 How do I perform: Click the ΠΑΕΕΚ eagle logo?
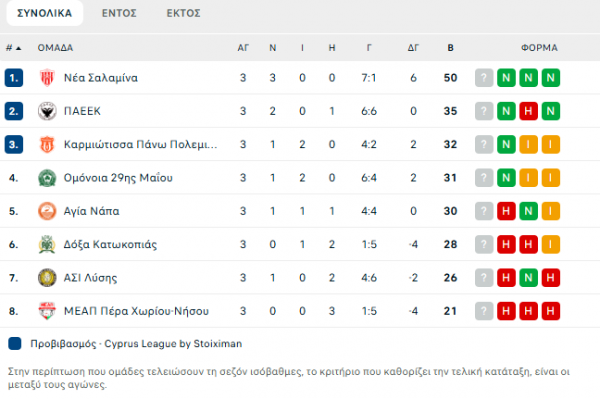(x=47, y=111)
